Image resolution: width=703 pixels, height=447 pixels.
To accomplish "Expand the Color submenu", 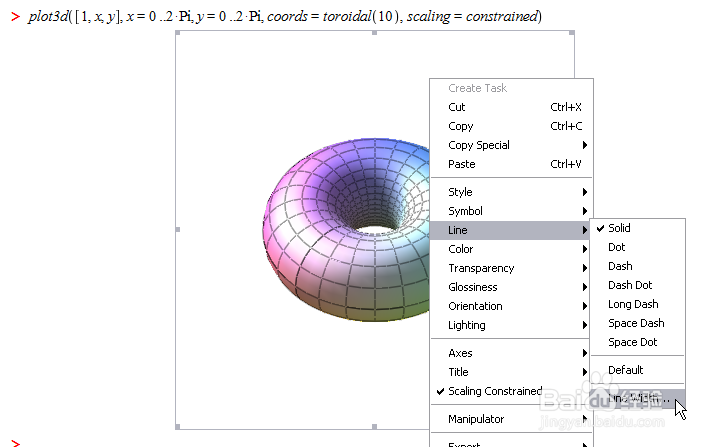I will [x=461, y=249].
